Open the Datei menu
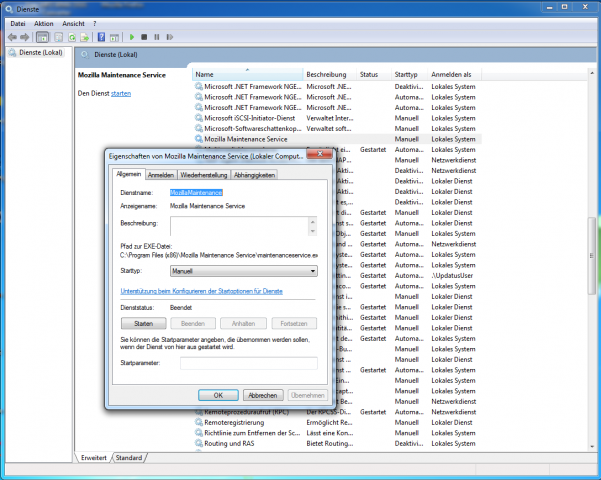This screenshot has width=601, height=480. pos(18,24)
